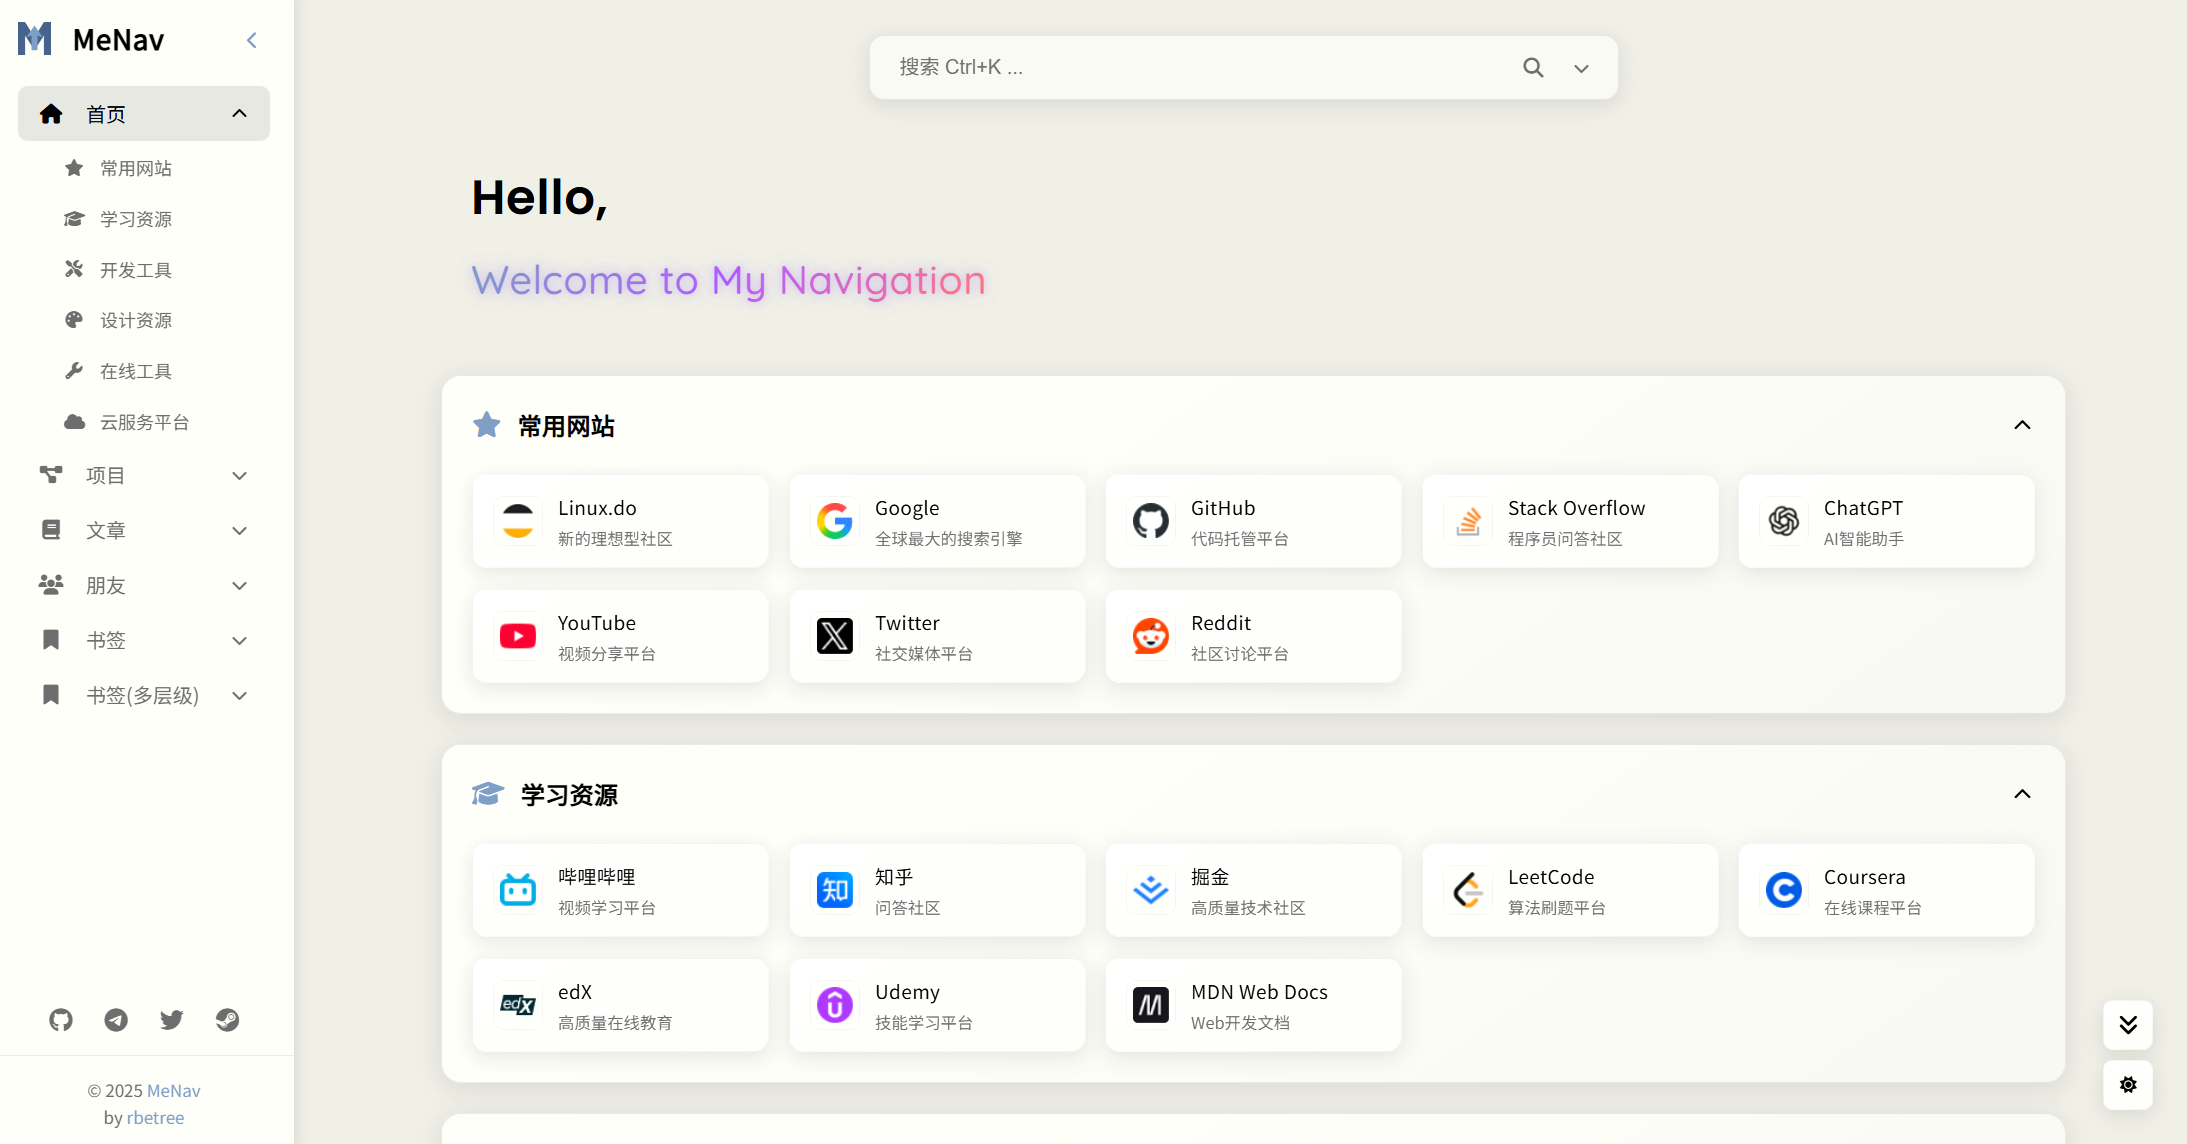Collapse the 常用网站 section
Viewport: 2187px width, 1144px height.
click(x=2021, y=425)
